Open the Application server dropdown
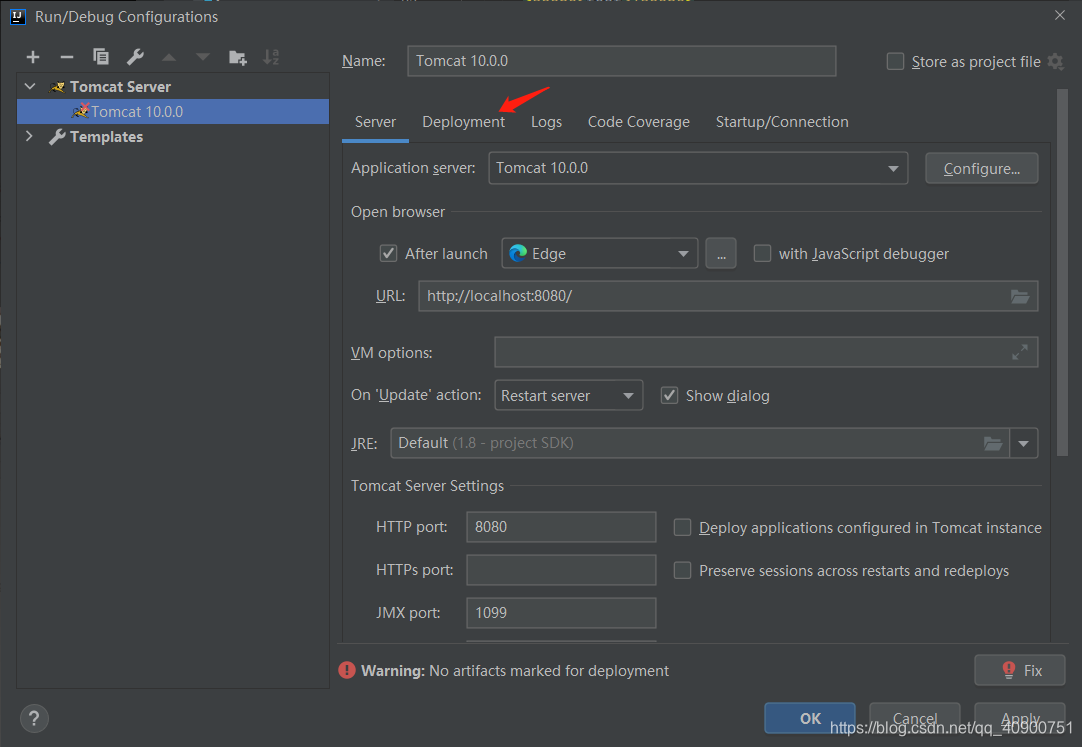The height and width of the screenshot is (747, 1082). [x=698, y=168]
